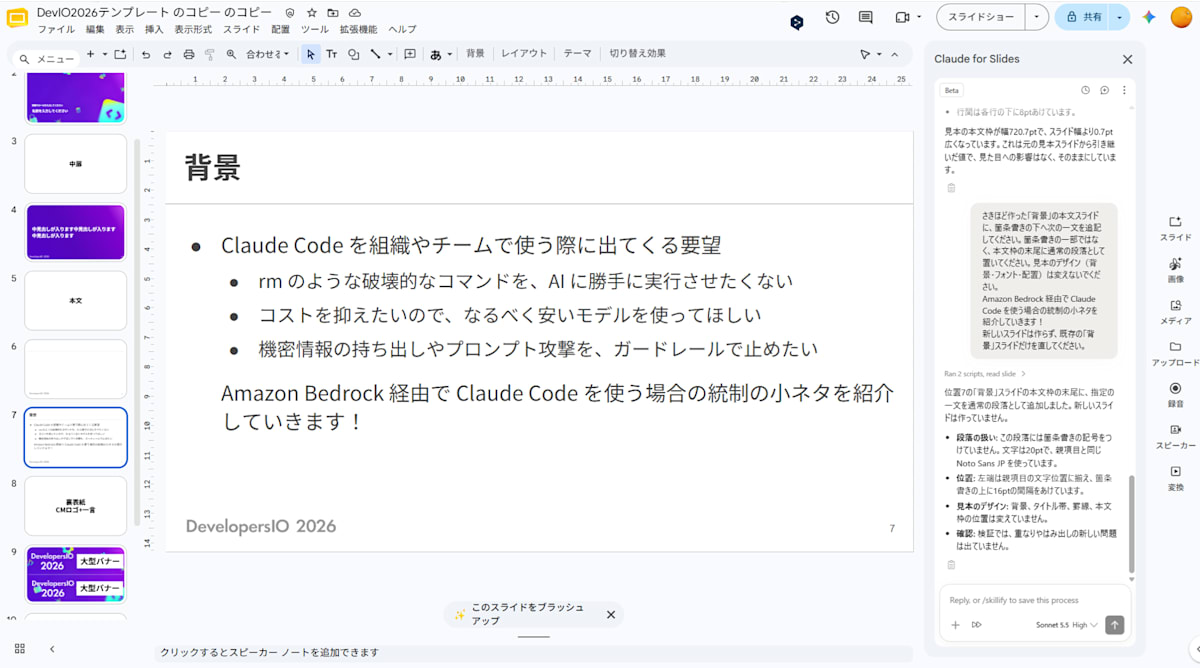Open the slideshow options dropdown arrow
This screenshot has width=1200, height=668.
tap(1036, 17)
